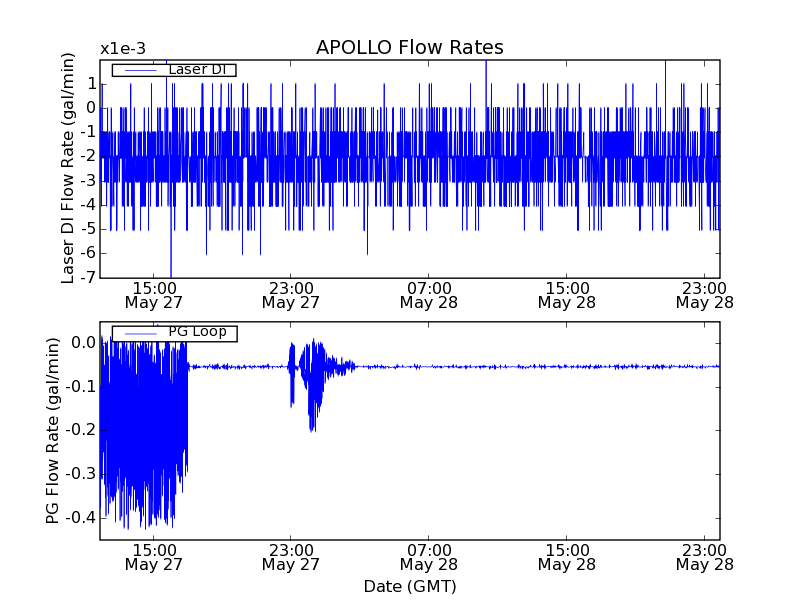
Task: Click the APOLLO Flow Rates chart title
Action: [409, 48]
